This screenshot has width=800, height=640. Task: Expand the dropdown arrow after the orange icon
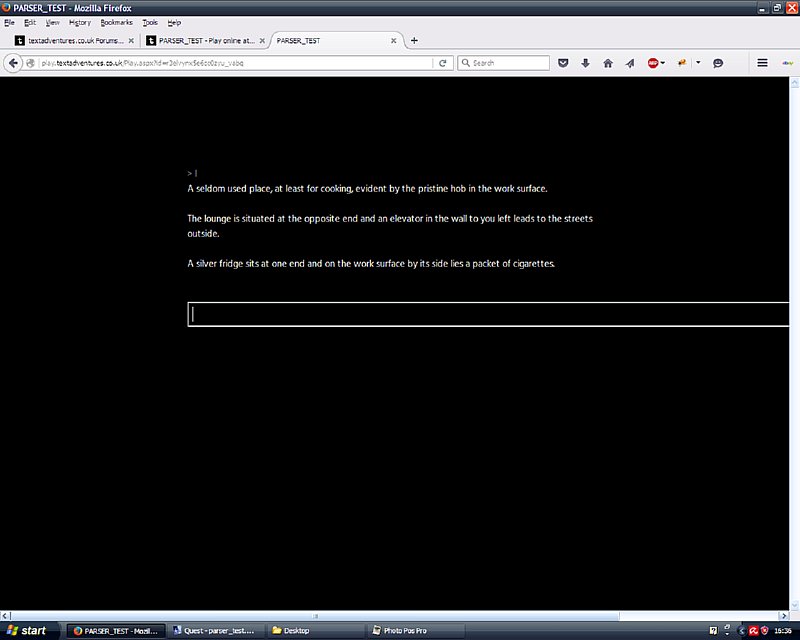pyautogui.click(x=698, y=62)
